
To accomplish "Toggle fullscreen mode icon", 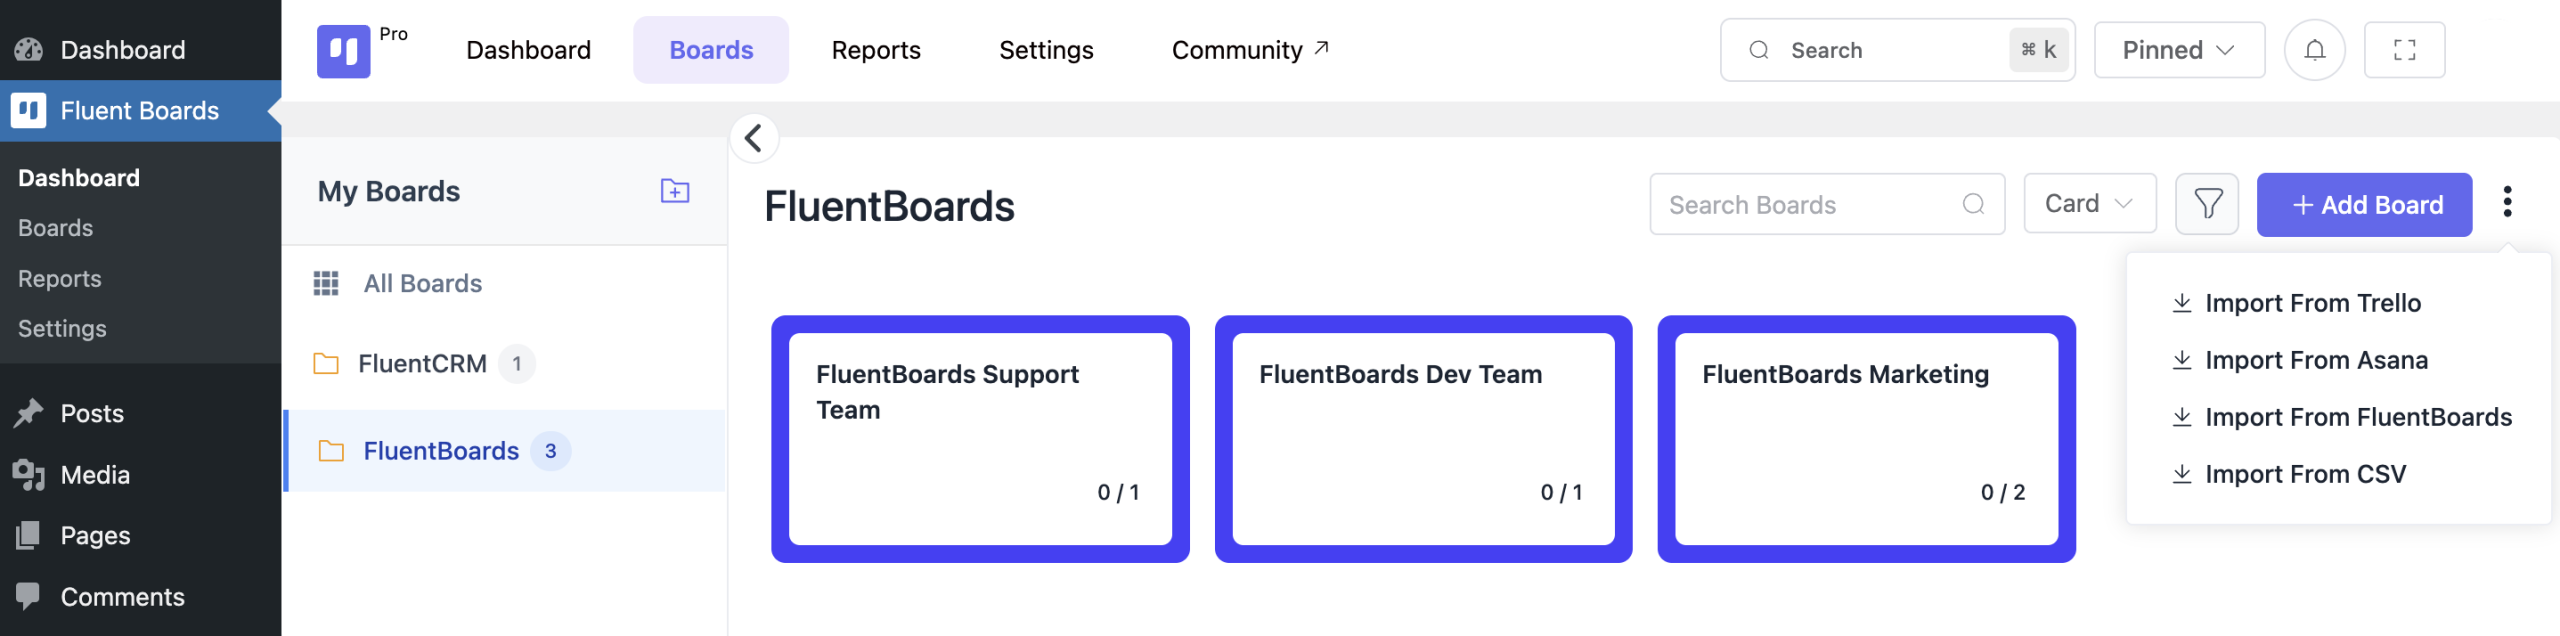I will [x=2404, y=50].
